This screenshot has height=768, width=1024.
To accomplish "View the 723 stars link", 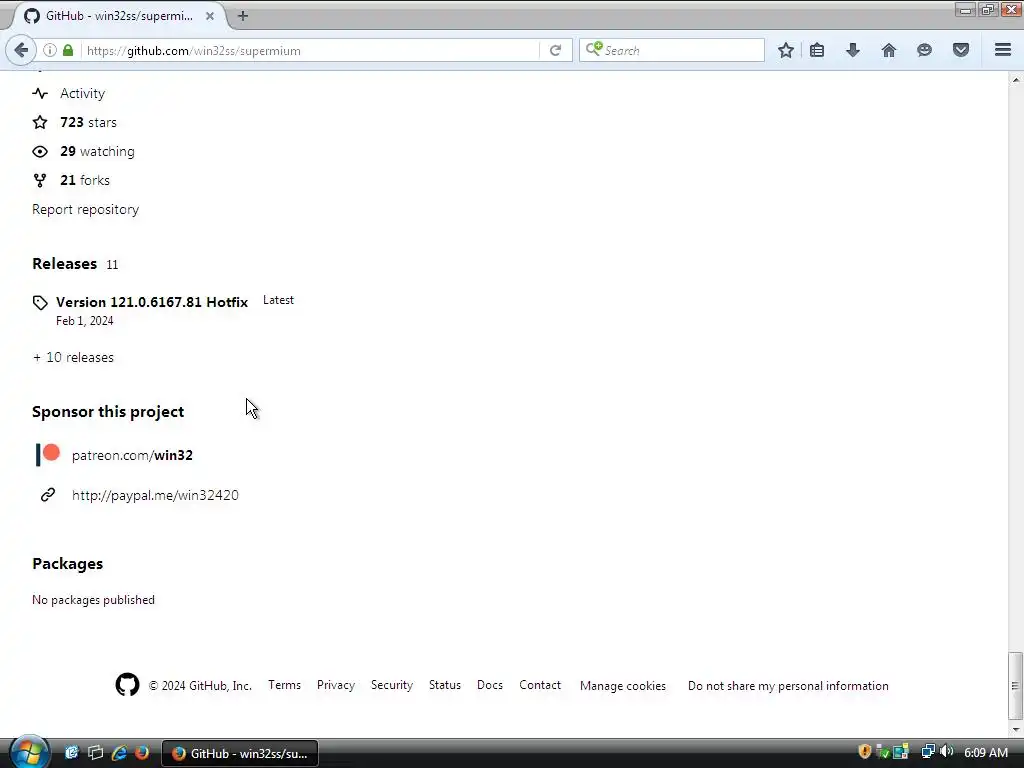I will click(88, 122).
